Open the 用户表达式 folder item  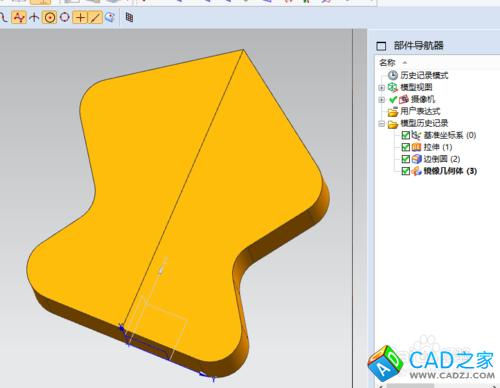tap(420, 111)
